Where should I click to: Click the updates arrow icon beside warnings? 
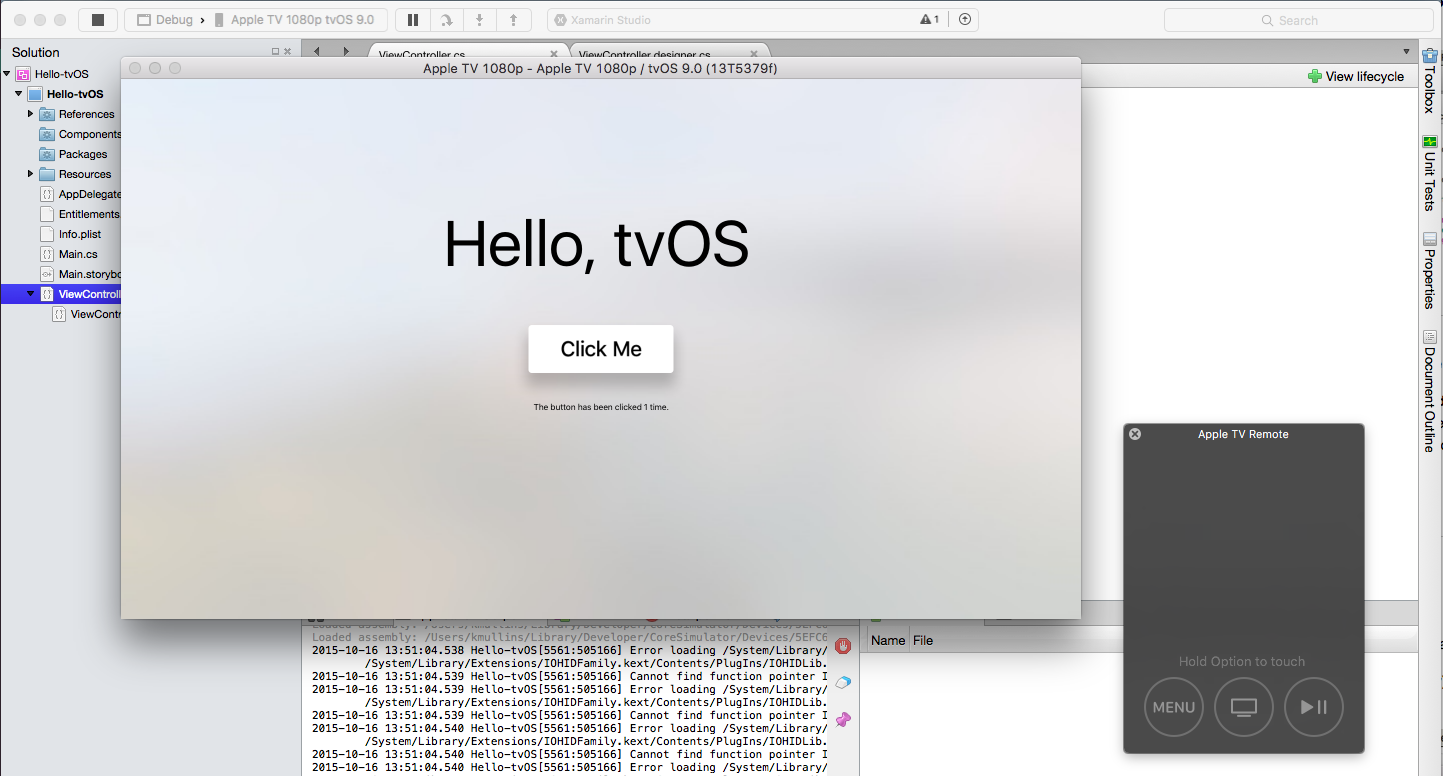[x=964, y=20]
